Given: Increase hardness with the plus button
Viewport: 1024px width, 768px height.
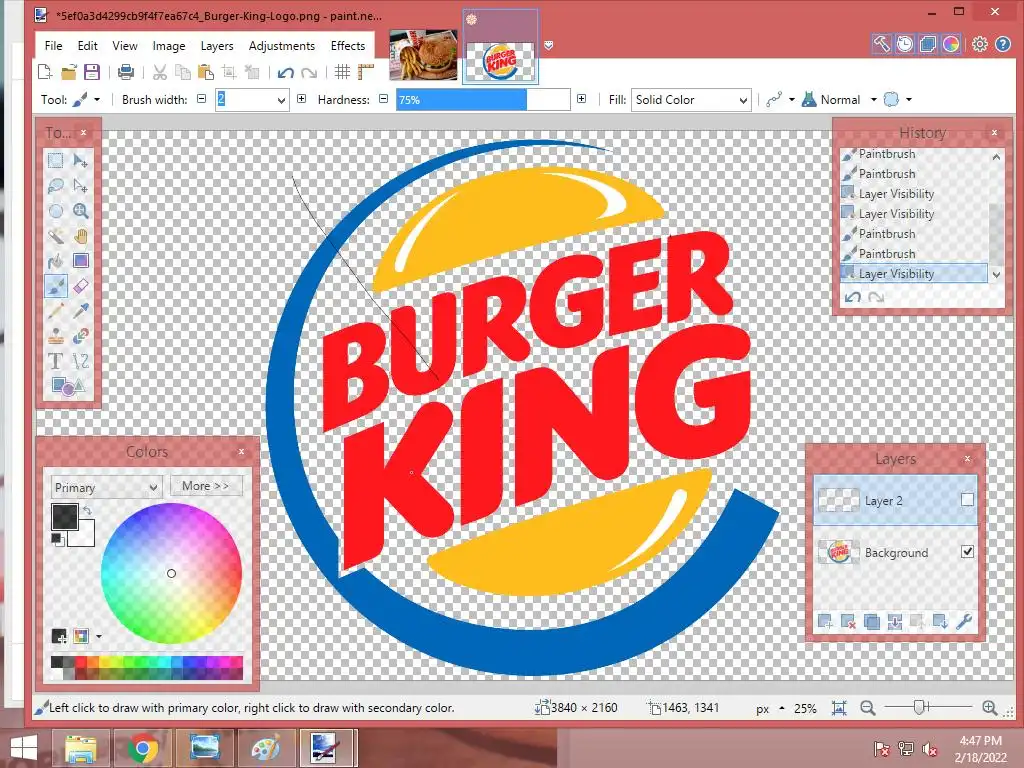Looking at the screenshot, I should pos(581,99).
